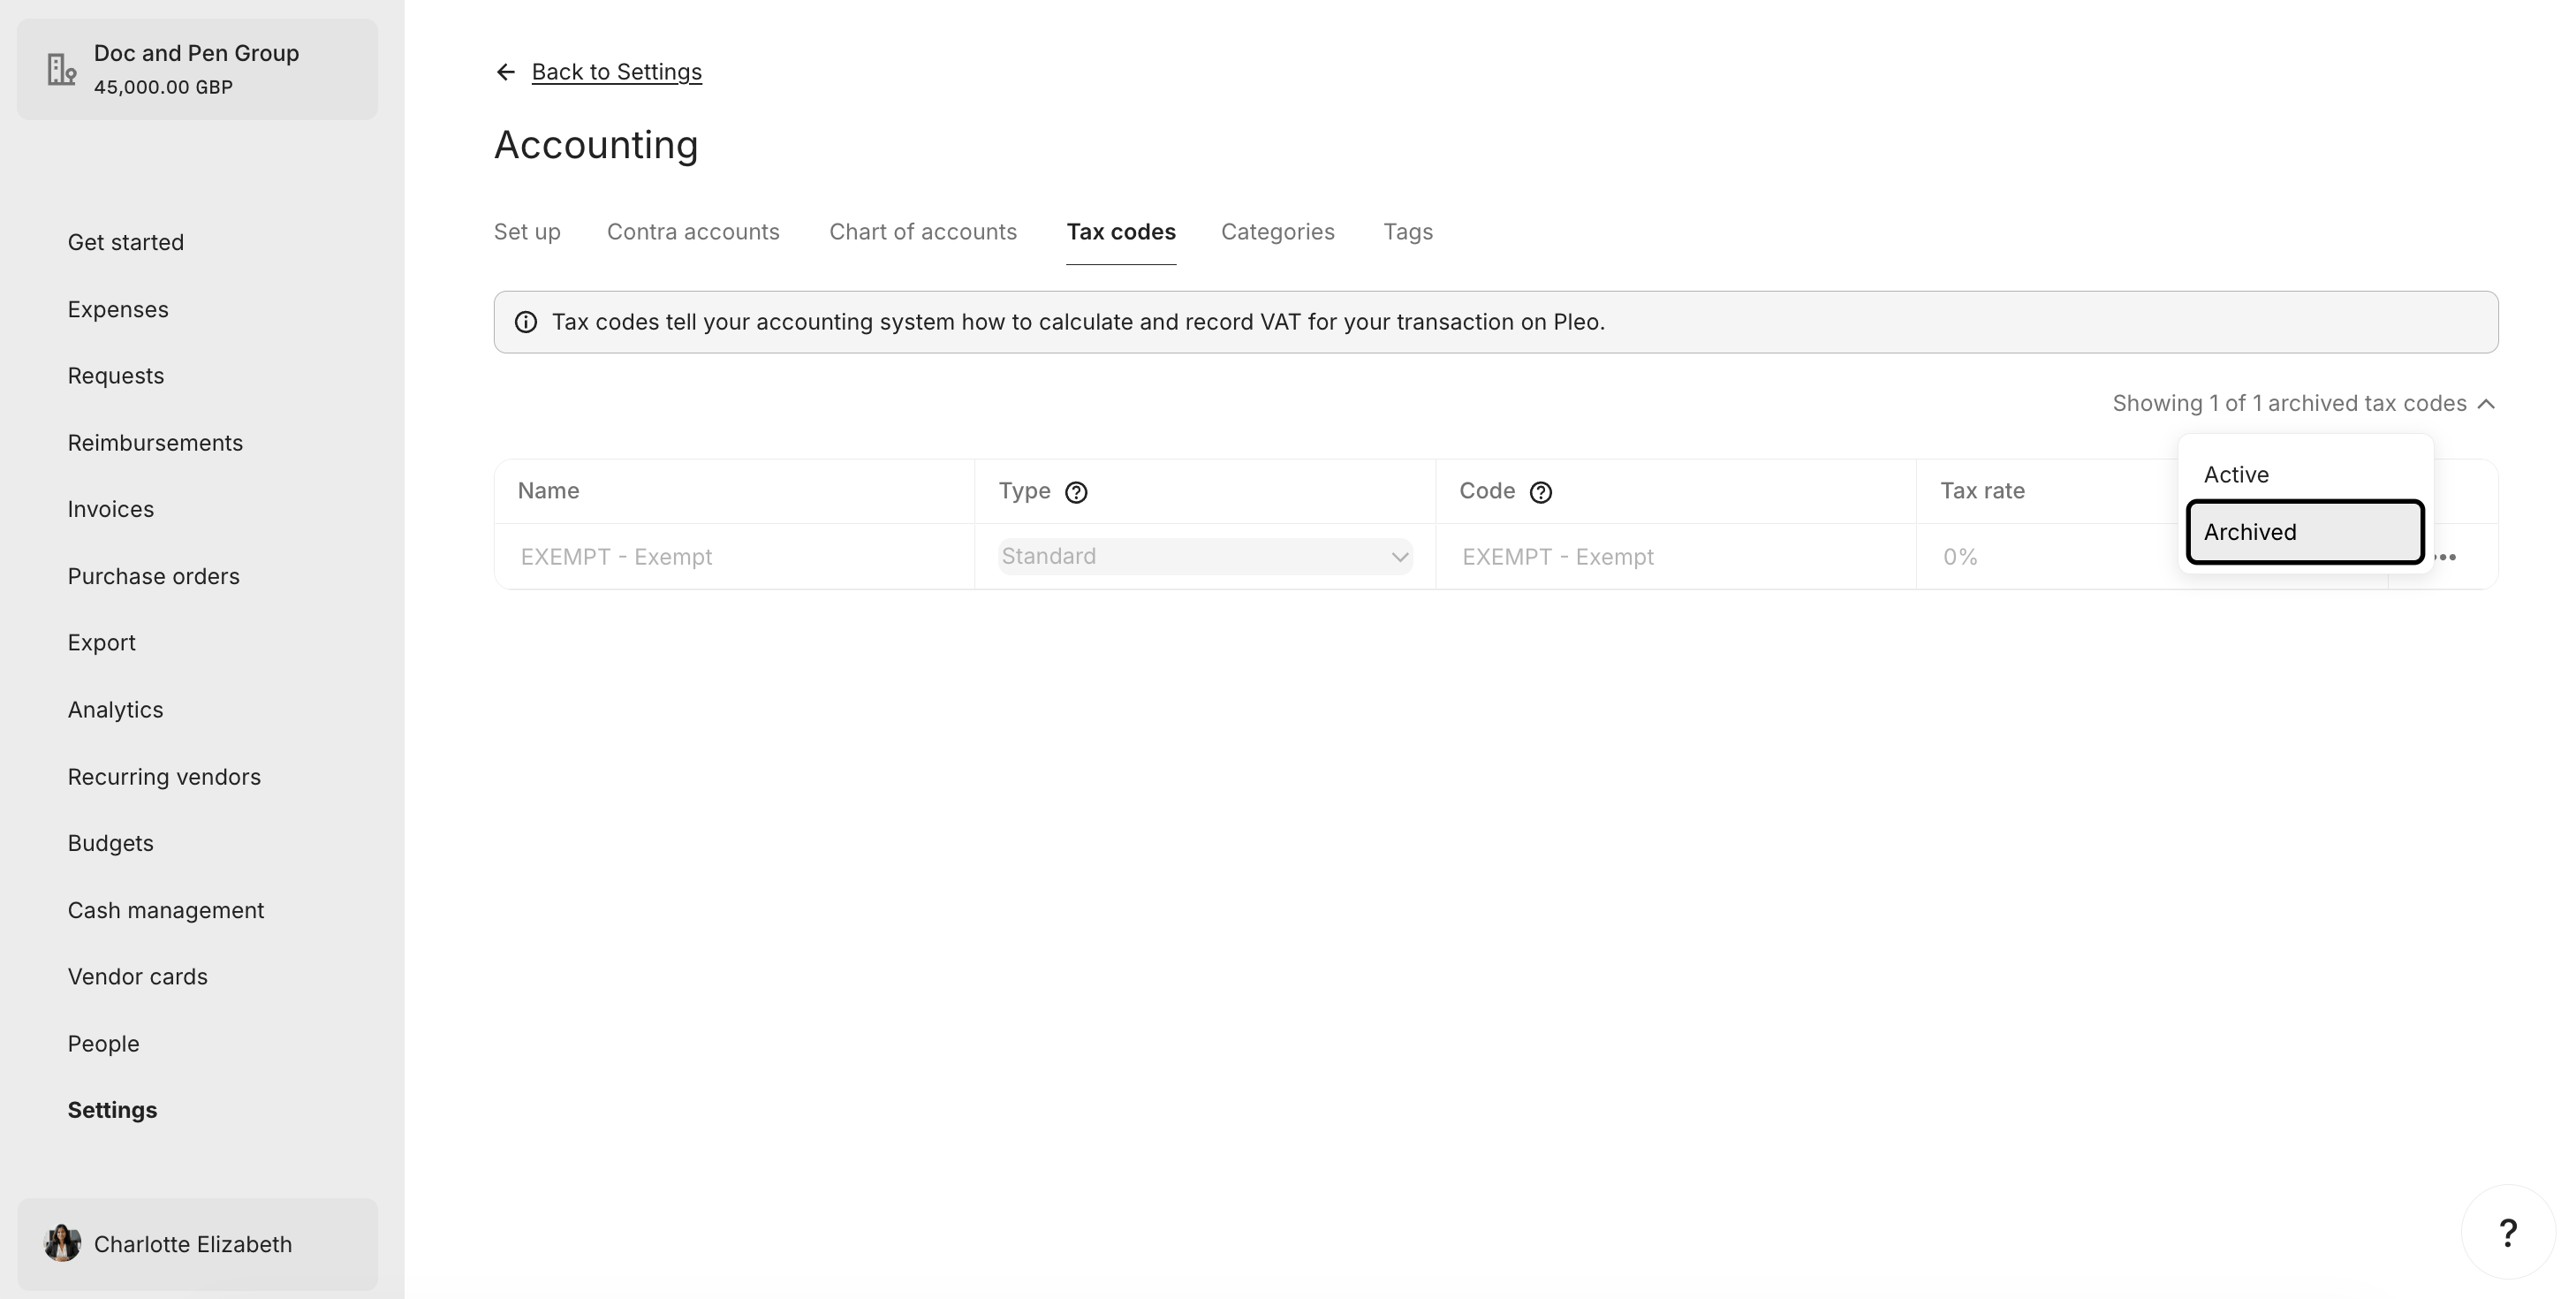The image size is (2576, 1299).
Task: Click the Accounting page heading
Action: click(596, 145)
